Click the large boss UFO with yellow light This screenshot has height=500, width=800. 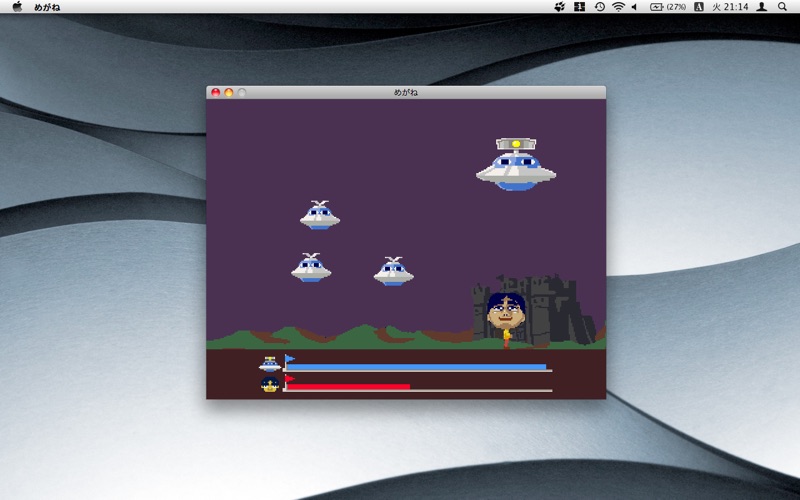(516, 165)
